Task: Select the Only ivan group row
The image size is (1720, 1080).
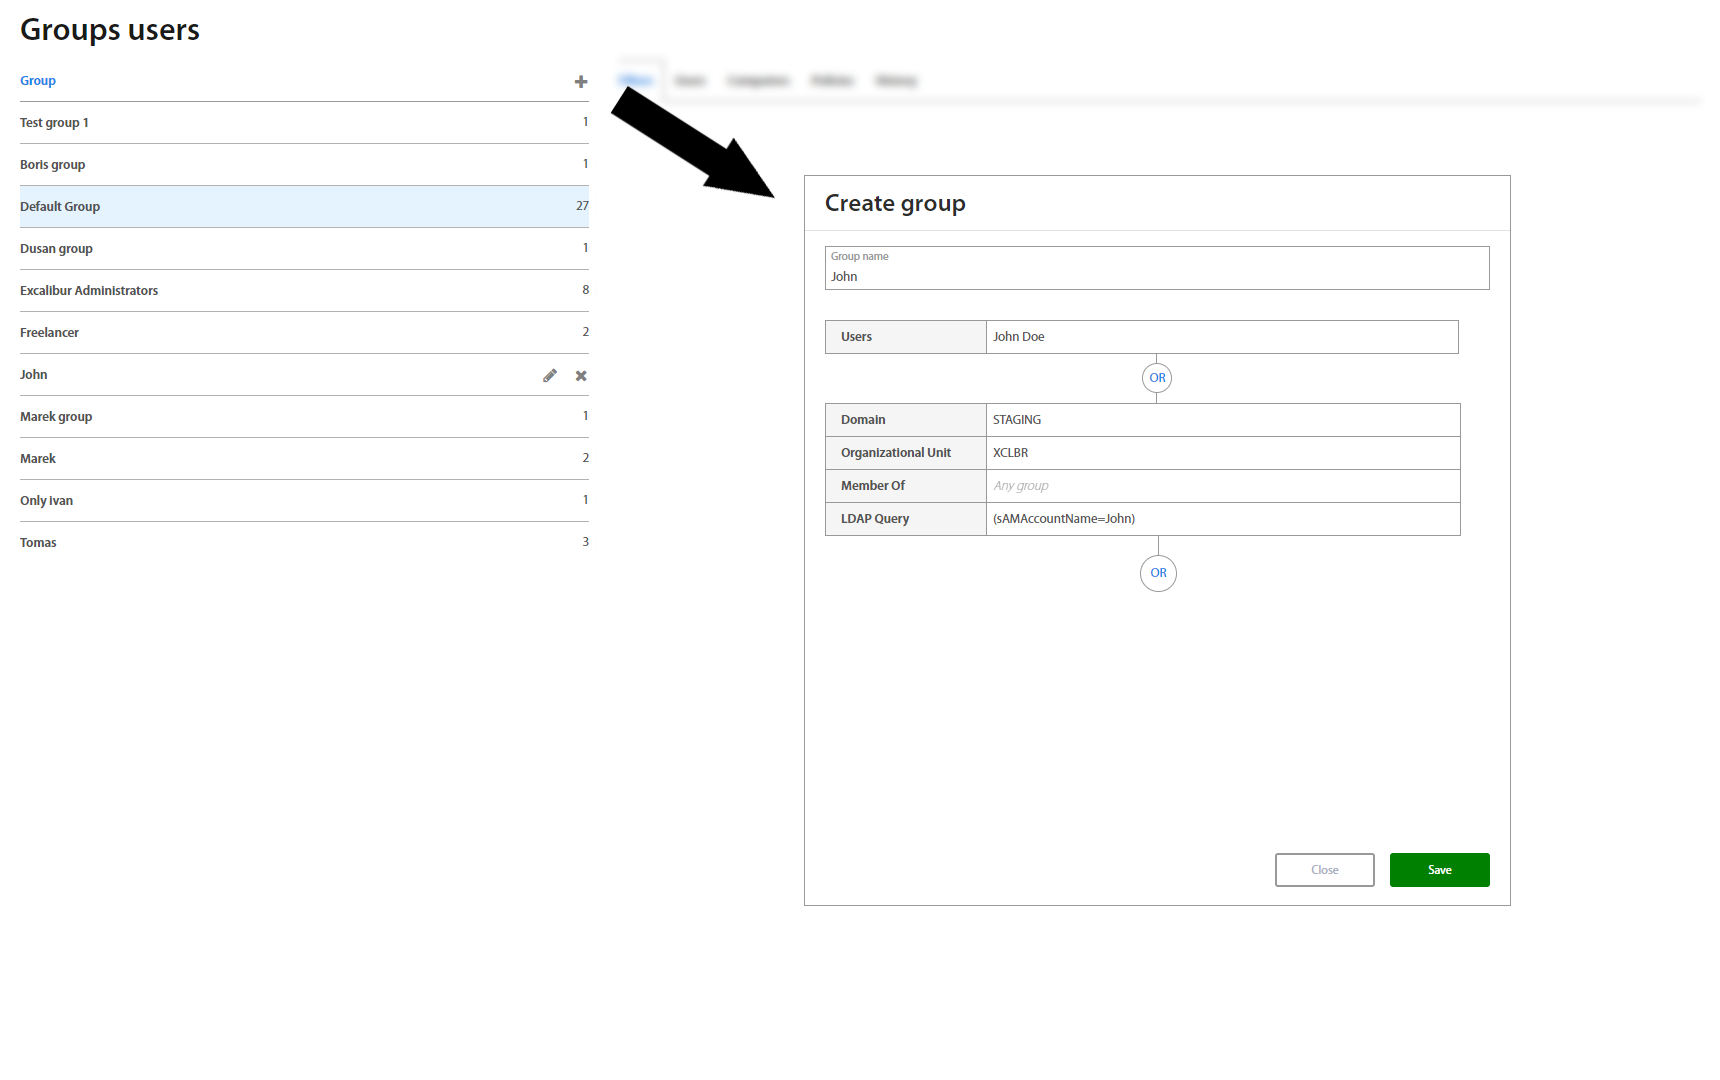Action: [47, 501]
